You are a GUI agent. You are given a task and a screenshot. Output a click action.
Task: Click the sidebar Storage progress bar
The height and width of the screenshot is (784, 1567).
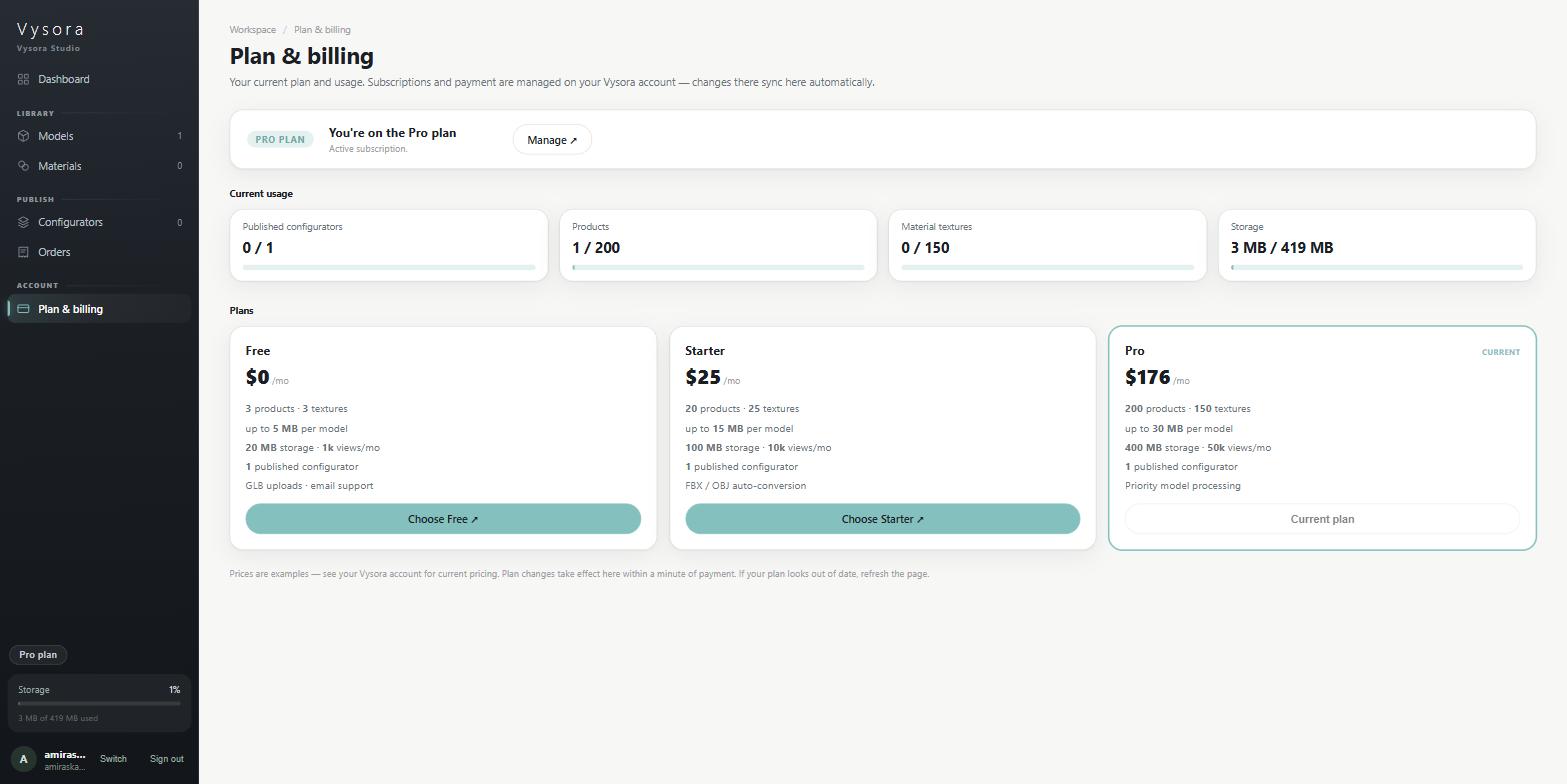(99, 703)
